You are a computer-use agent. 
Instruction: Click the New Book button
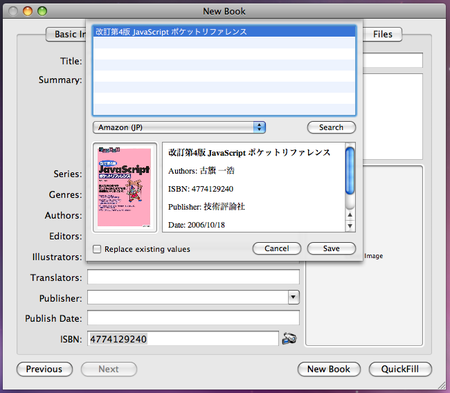coord(329,369)
